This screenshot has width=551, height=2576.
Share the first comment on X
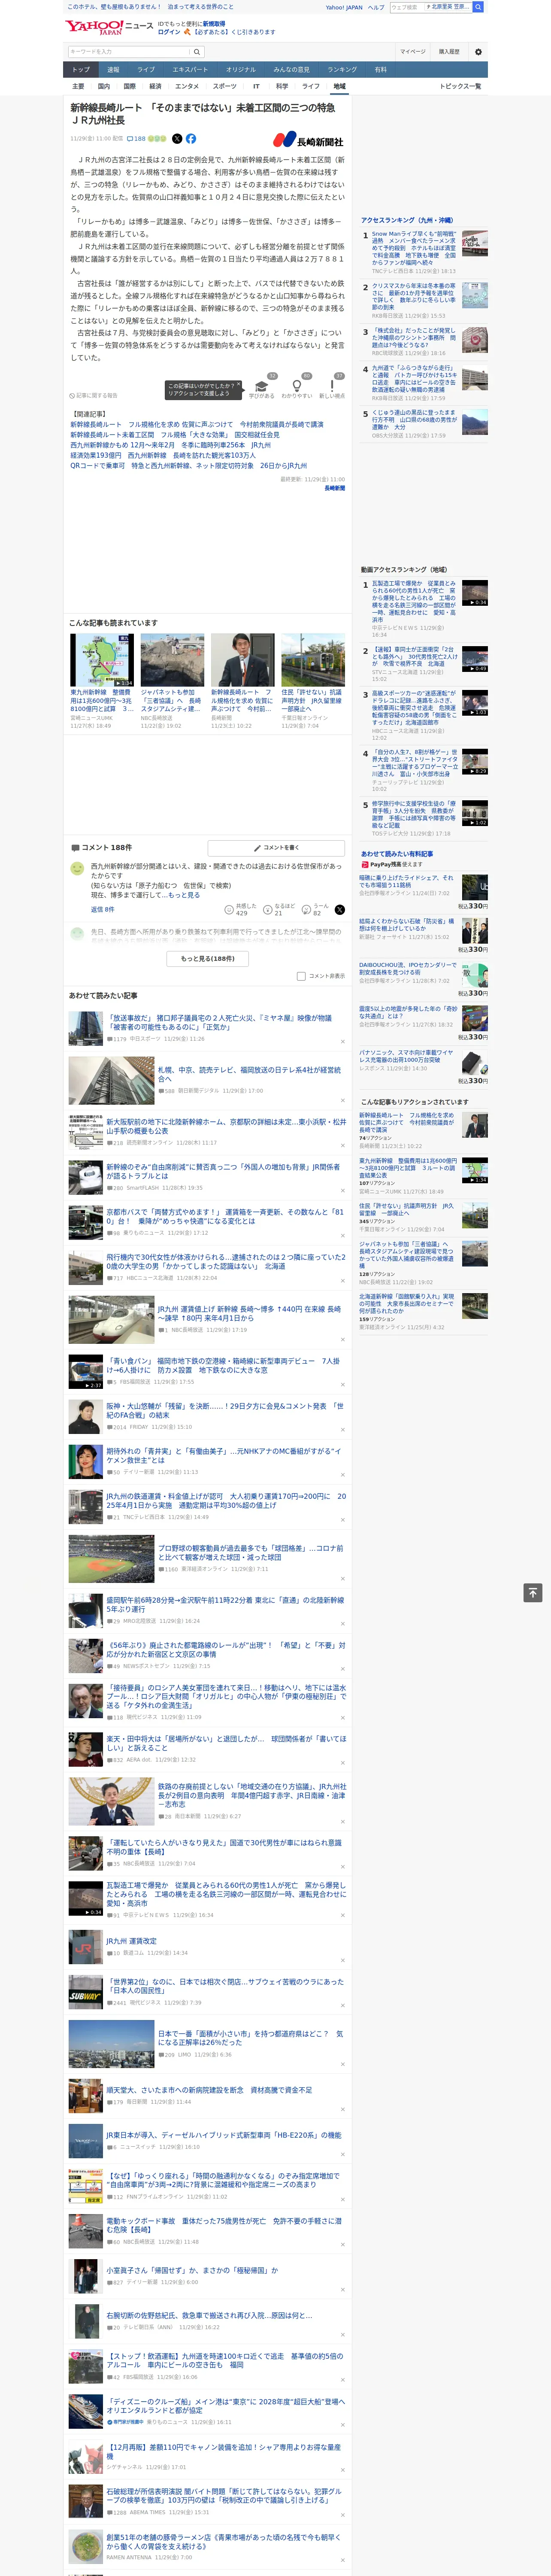click(x=339, y=910)
